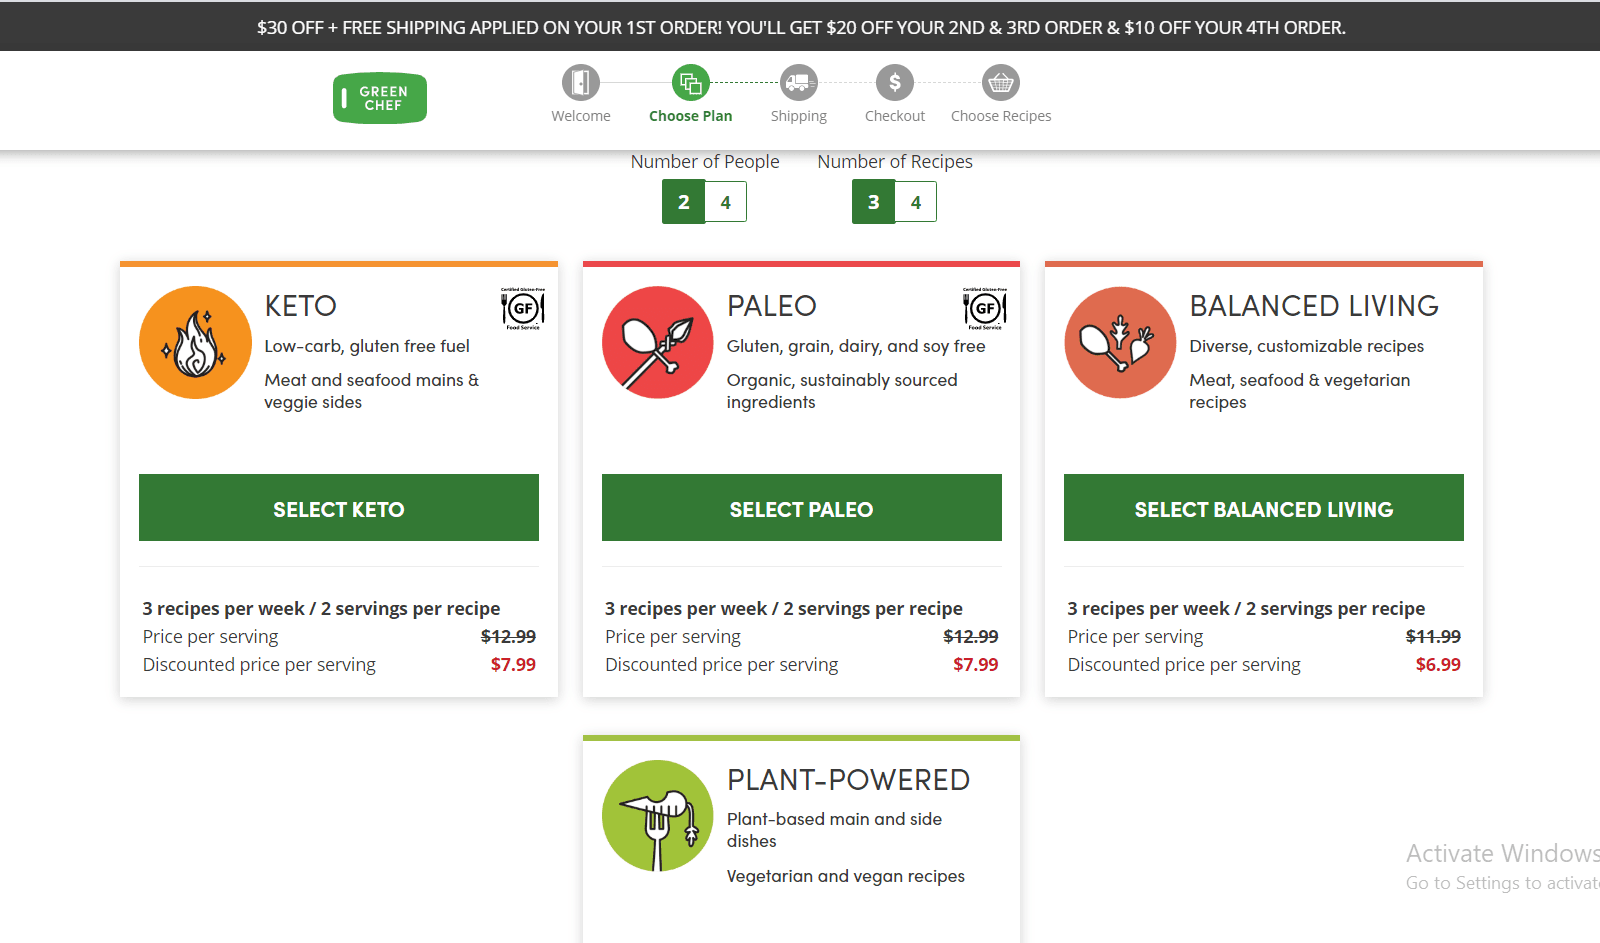Click the Choose Recipes basket icon
1600x943 pixels.
tap(1001, 83)
